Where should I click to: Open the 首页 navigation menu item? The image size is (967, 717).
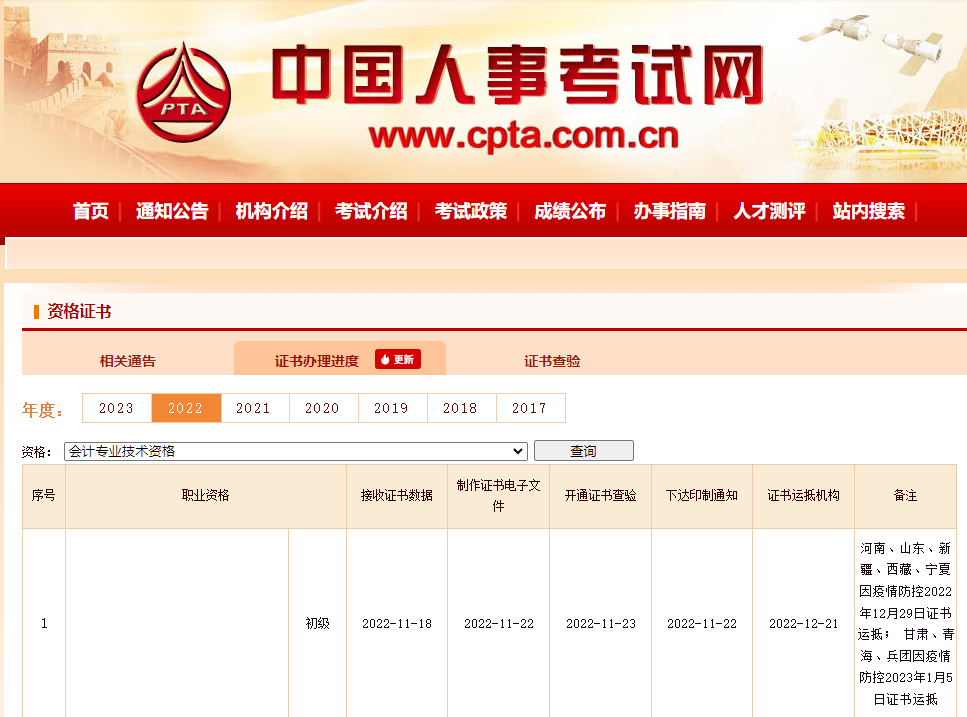tap(91, 211)
